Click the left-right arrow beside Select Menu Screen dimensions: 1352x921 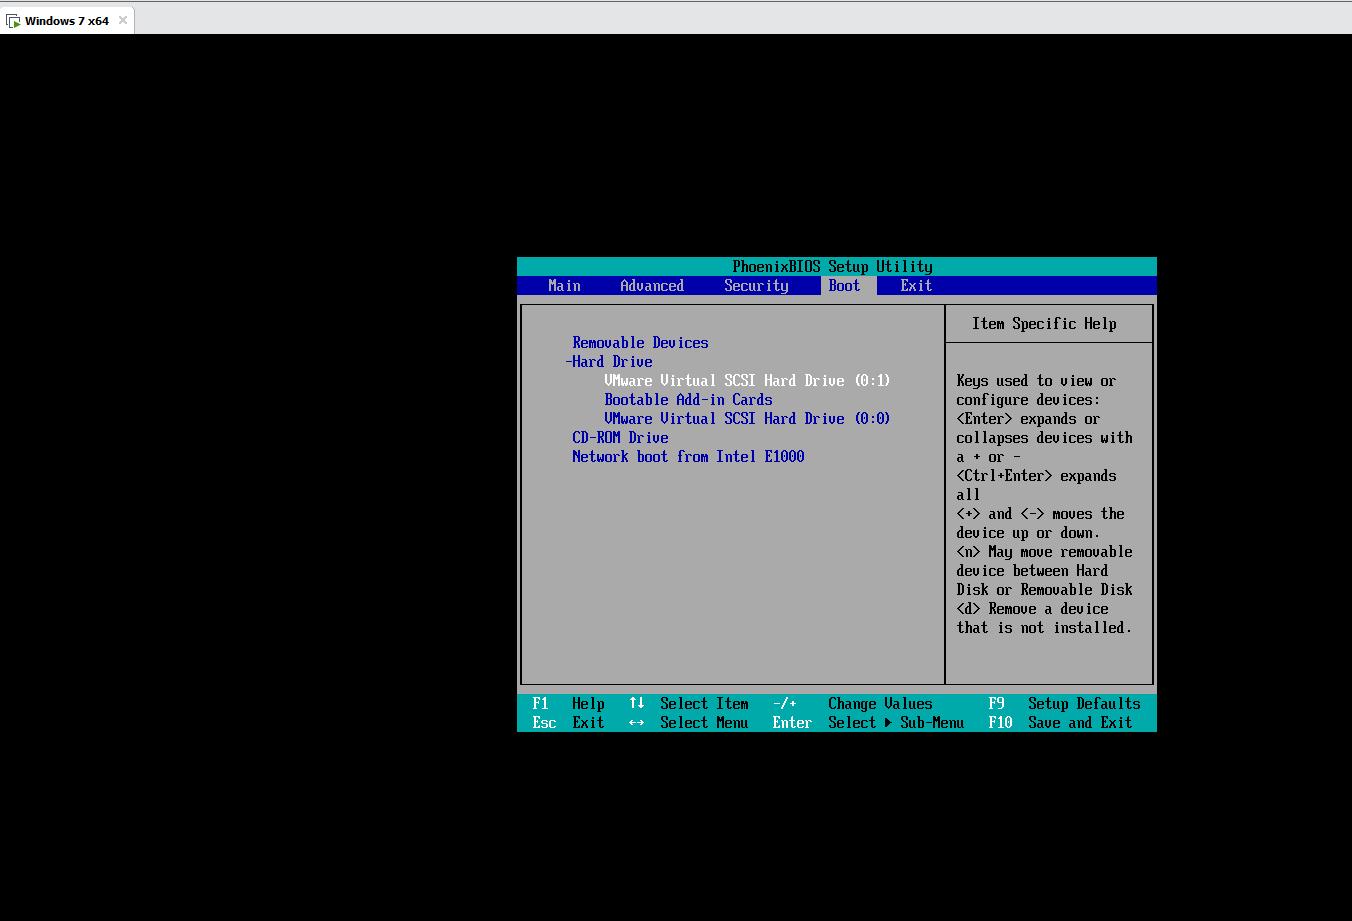636,722
